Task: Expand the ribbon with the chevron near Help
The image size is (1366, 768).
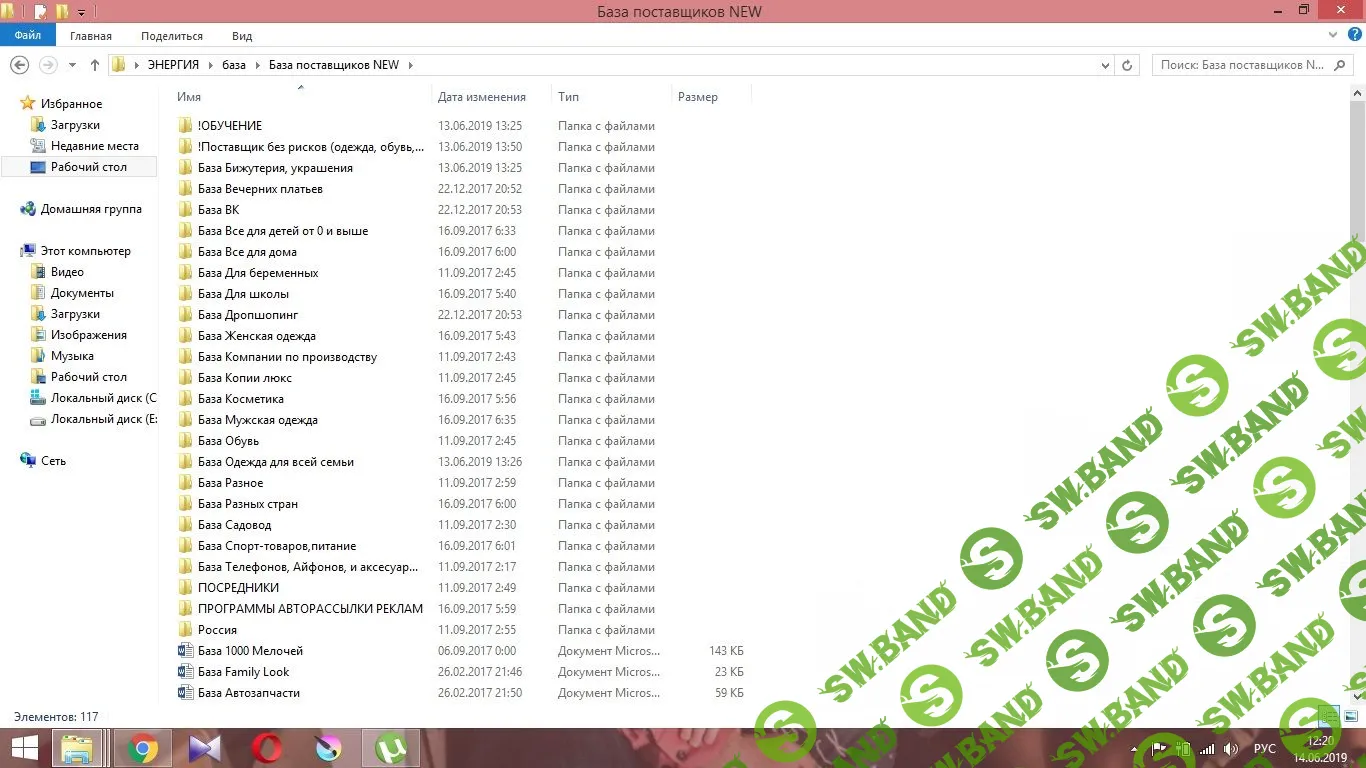Action: [x=1333, y=35]
